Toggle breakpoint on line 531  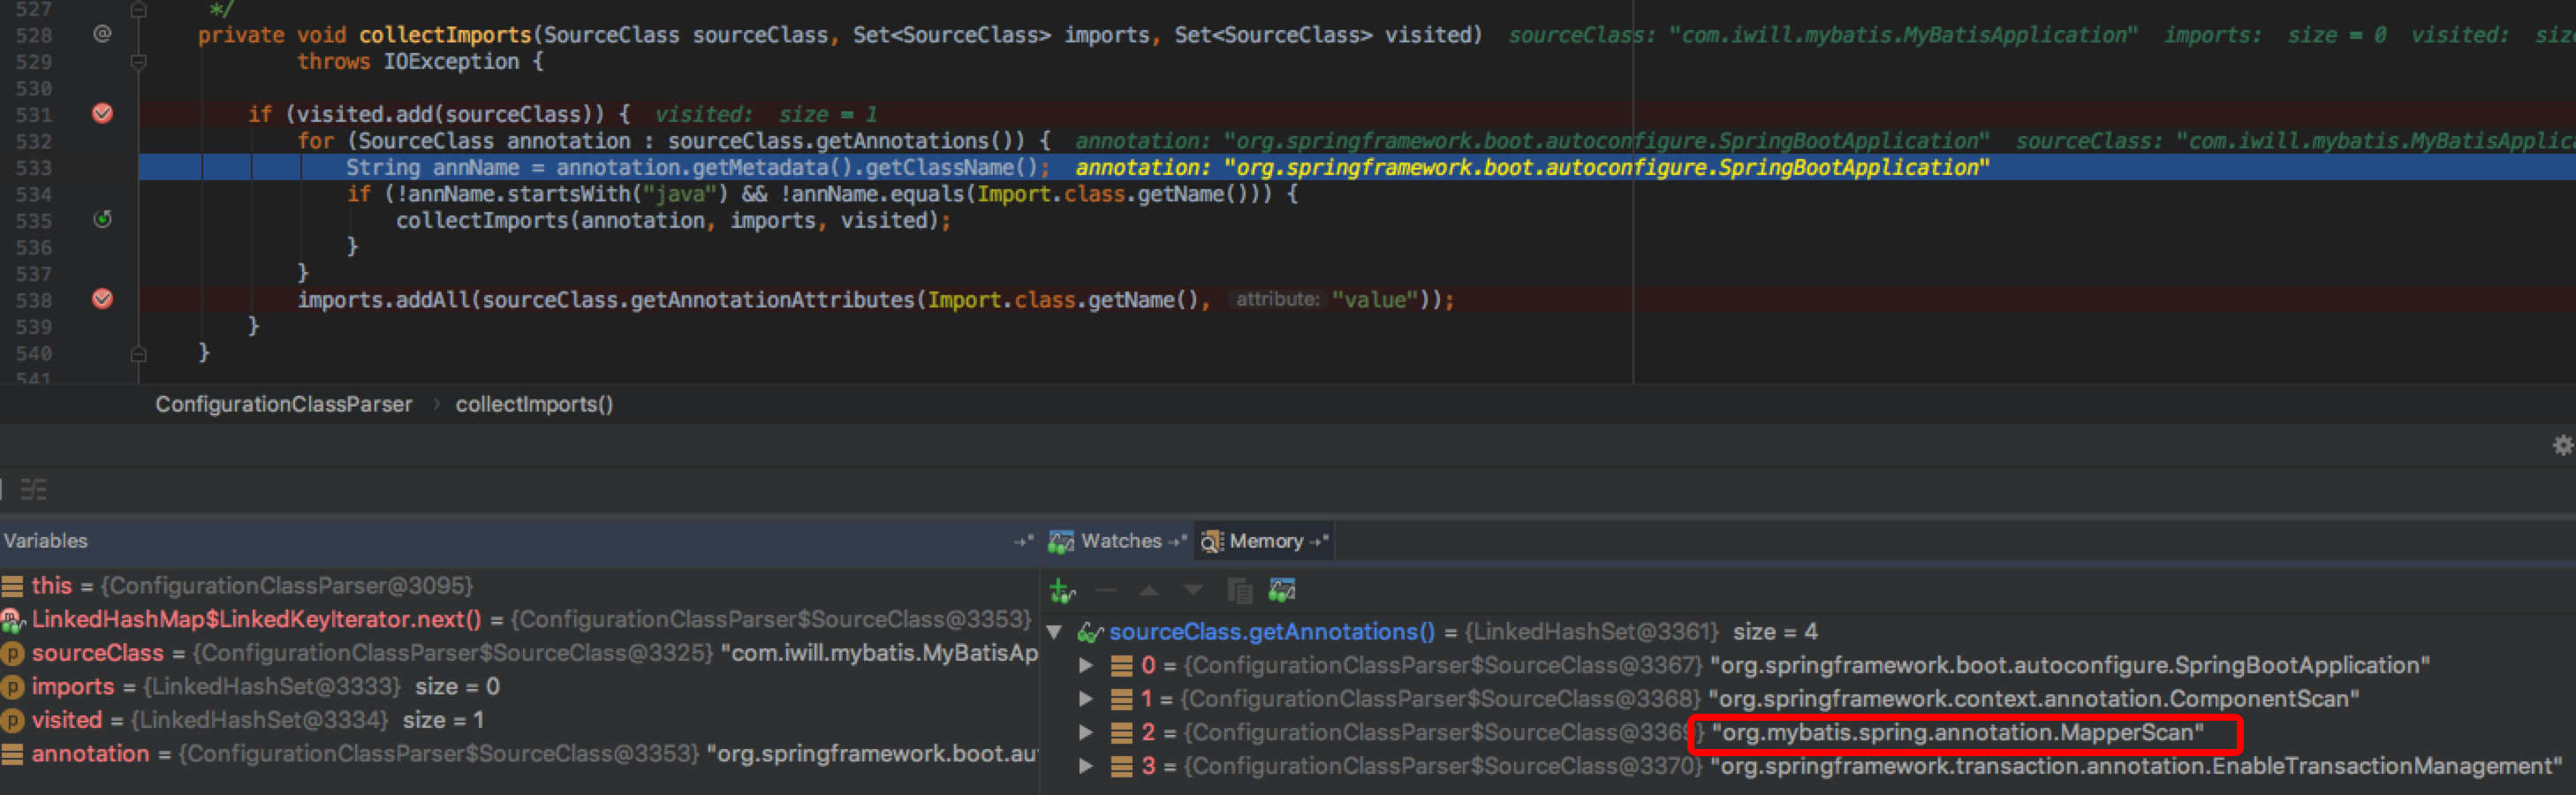(x=102, y=113)
